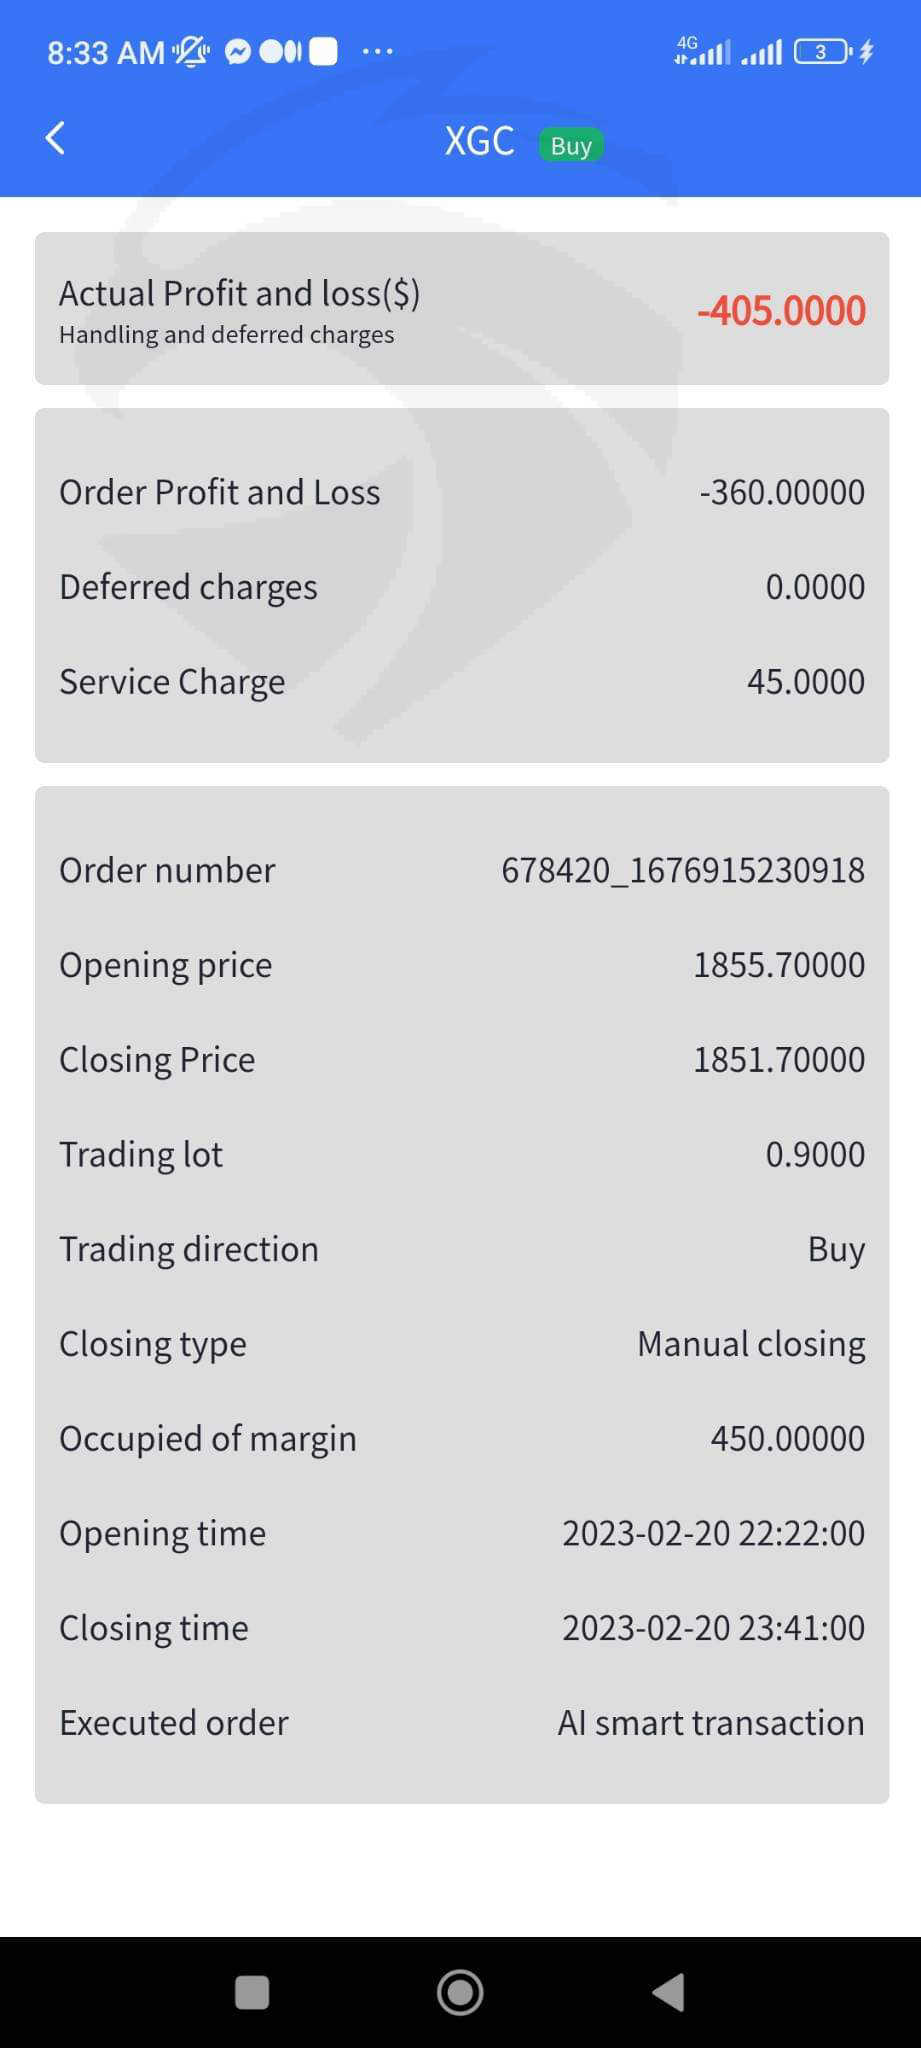This screenshot has height=2048, width=921.
Task: Tap the Service Charge row label
Action: click(172, 682)
